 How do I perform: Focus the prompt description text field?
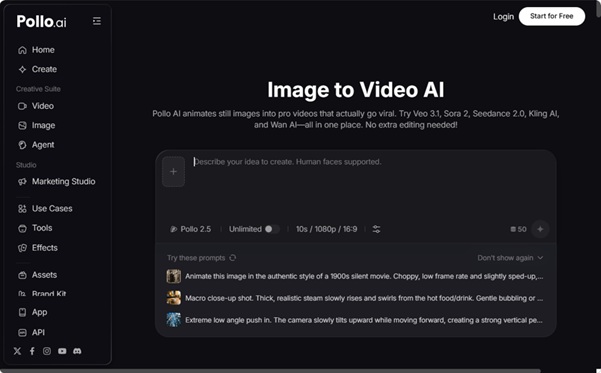pos(370,184)
